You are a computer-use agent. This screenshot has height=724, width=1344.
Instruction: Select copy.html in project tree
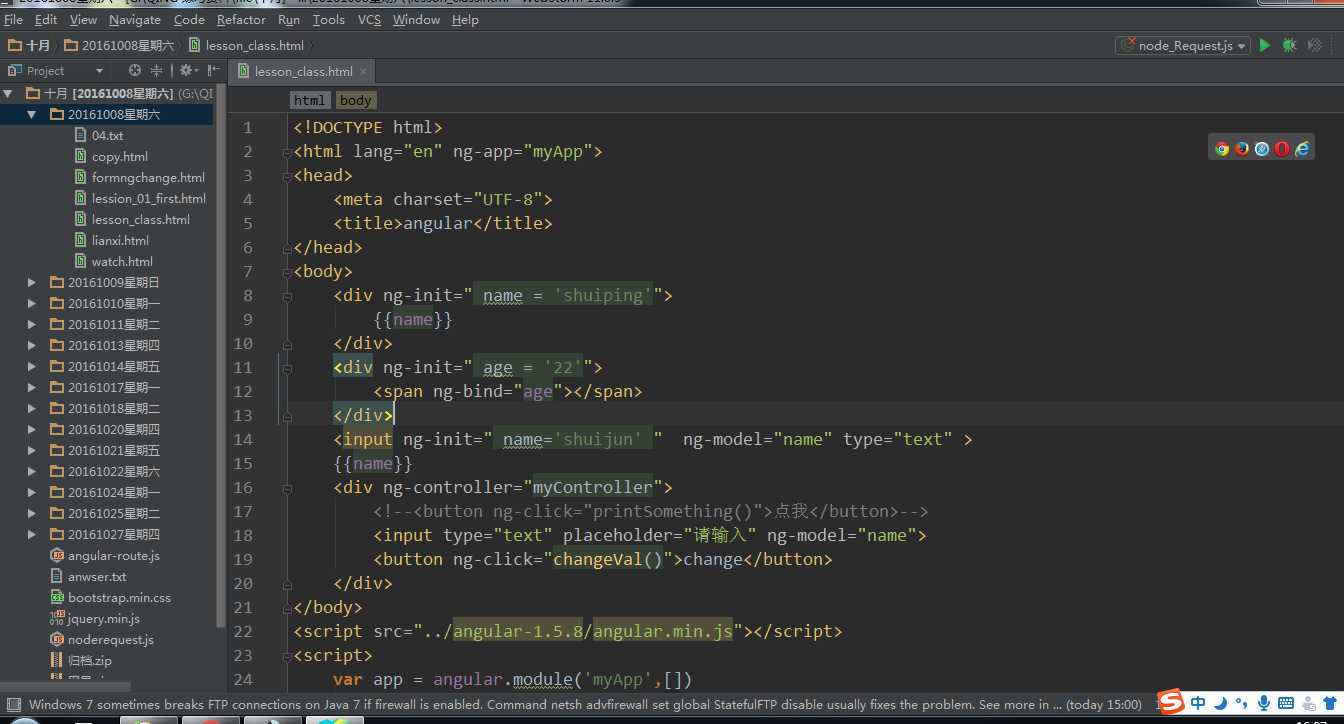[119, 156]
